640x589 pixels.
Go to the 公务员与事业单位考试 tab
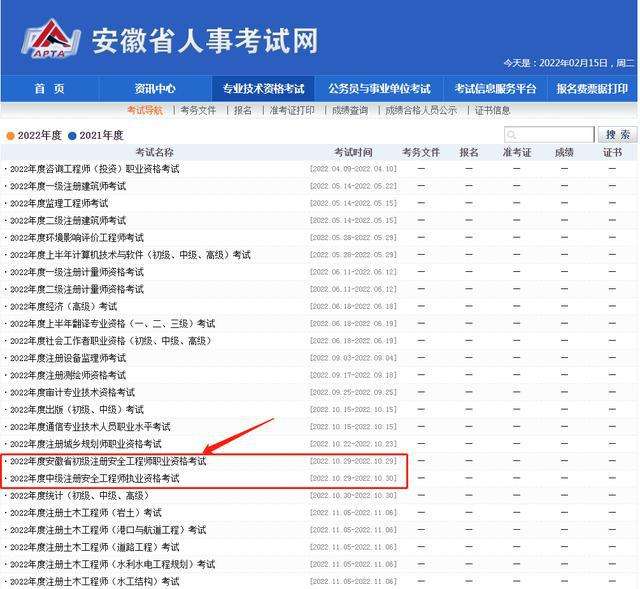[x=379, y=89]
